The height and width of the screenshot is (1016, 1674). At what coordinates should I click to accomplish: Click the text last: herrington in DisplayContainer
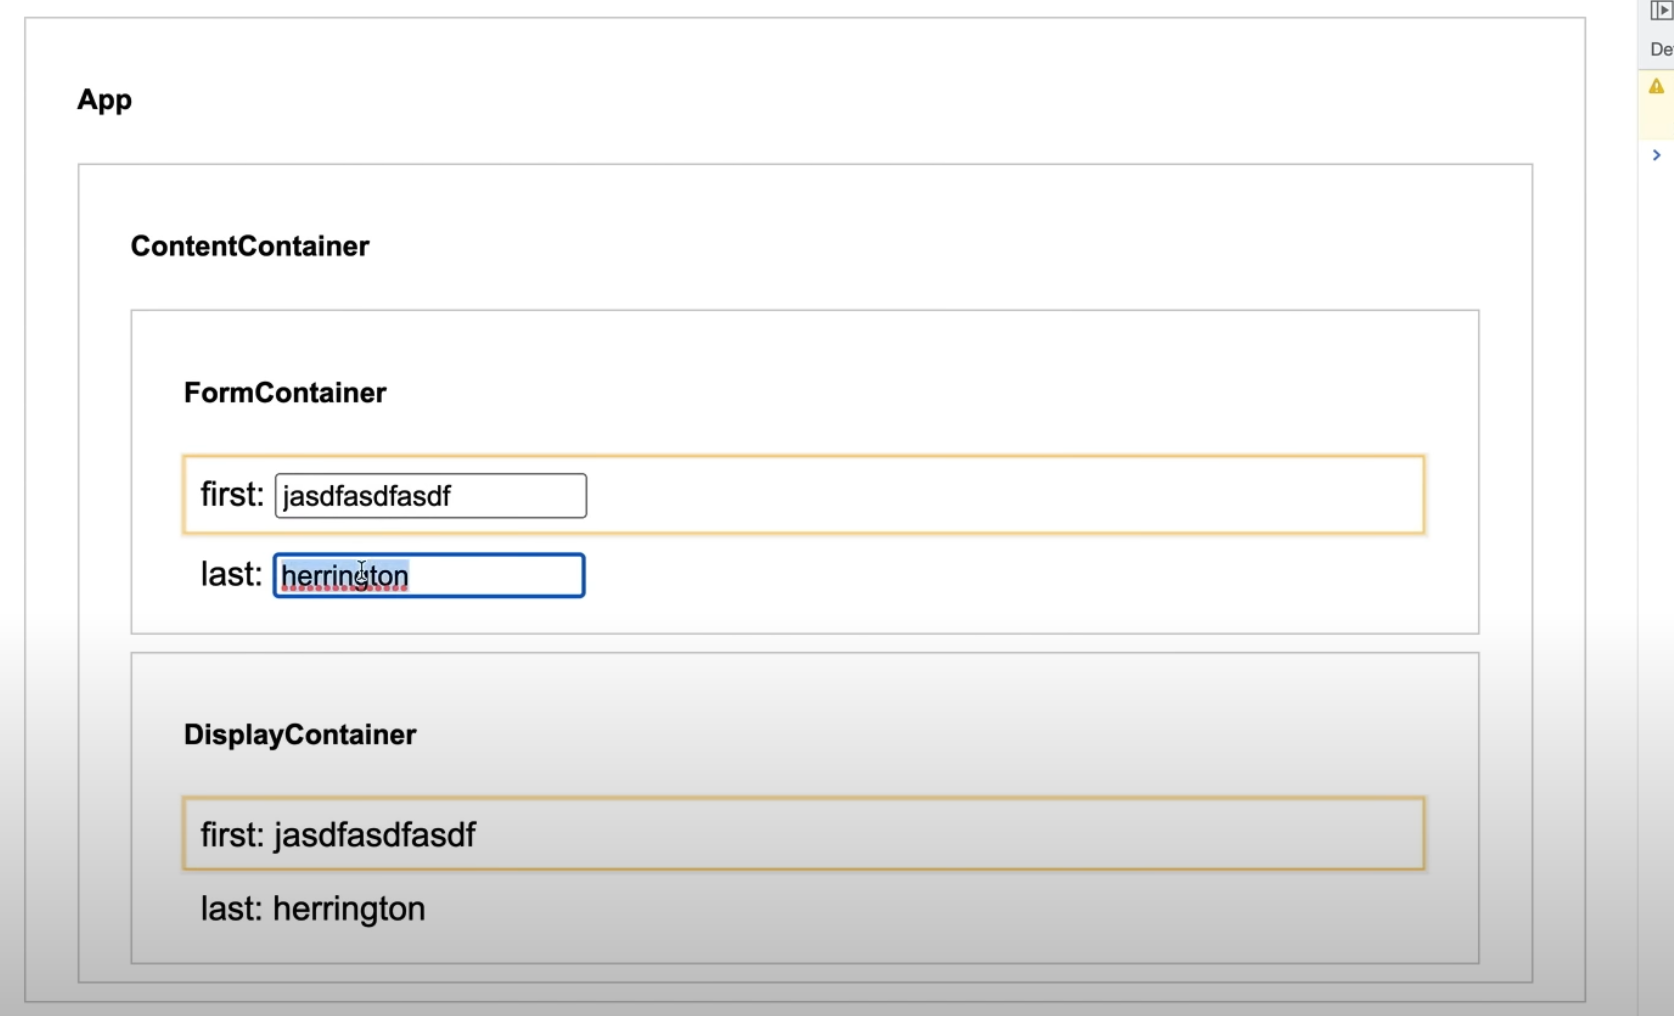[312, 908]
